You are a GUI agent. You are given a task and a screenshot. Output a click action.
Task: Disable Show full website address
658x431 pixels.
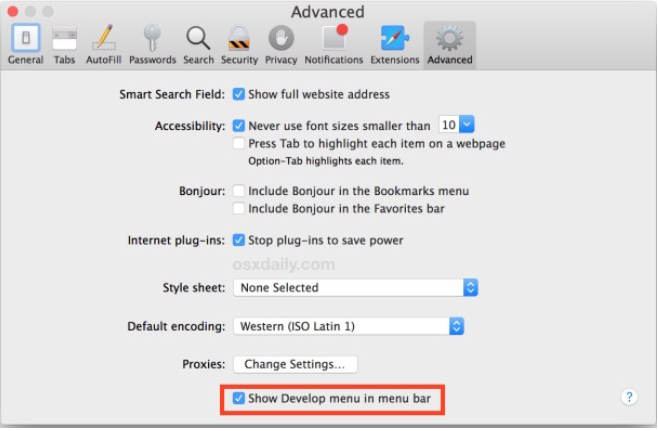pos(239,95)
